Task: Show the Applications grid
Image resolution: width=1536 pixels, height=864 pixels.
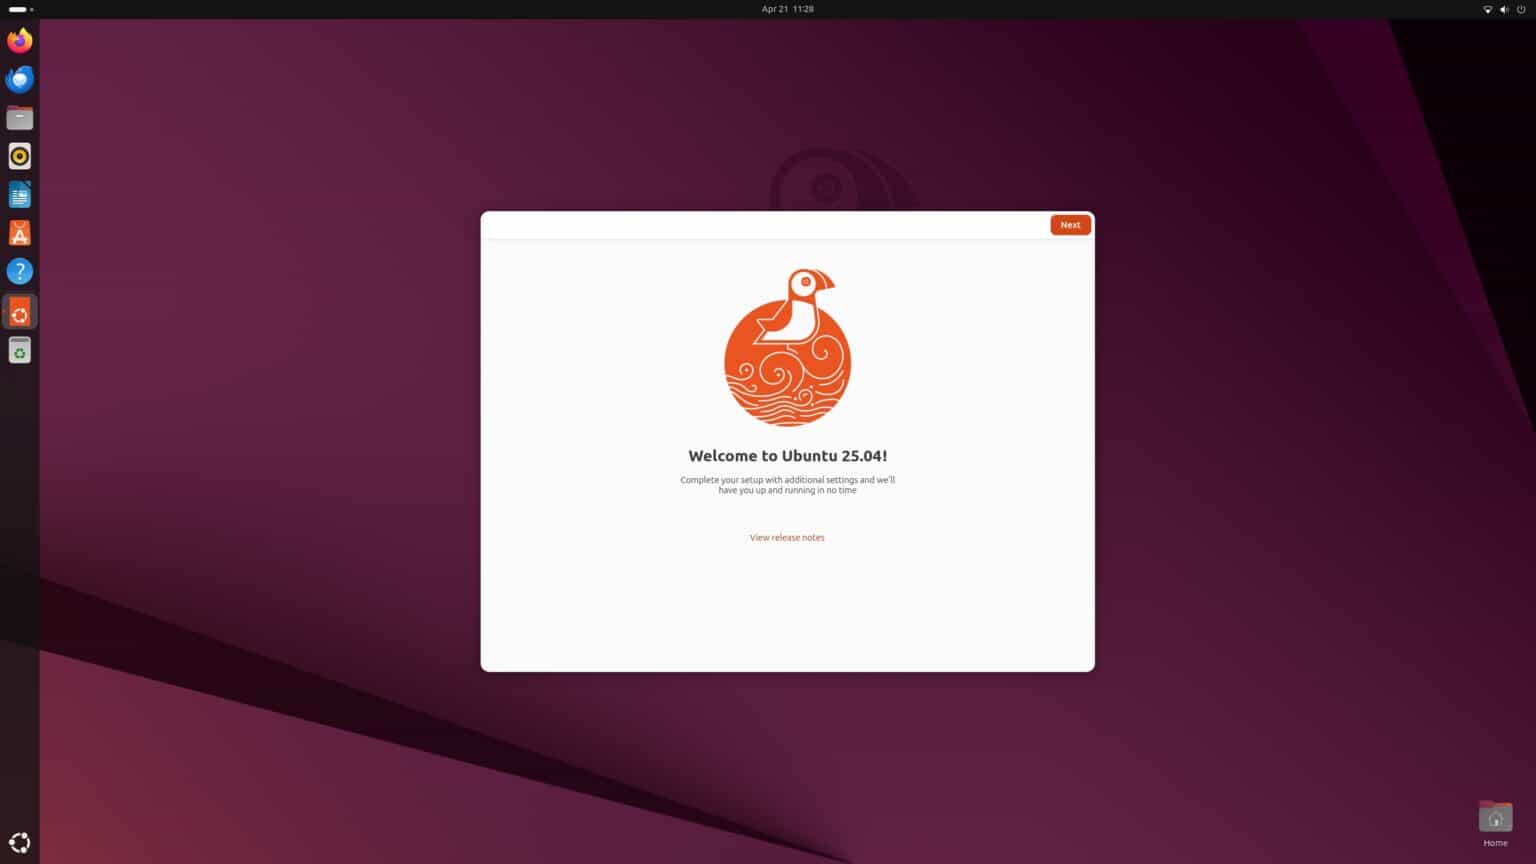Action: click(x=19, y=842)
